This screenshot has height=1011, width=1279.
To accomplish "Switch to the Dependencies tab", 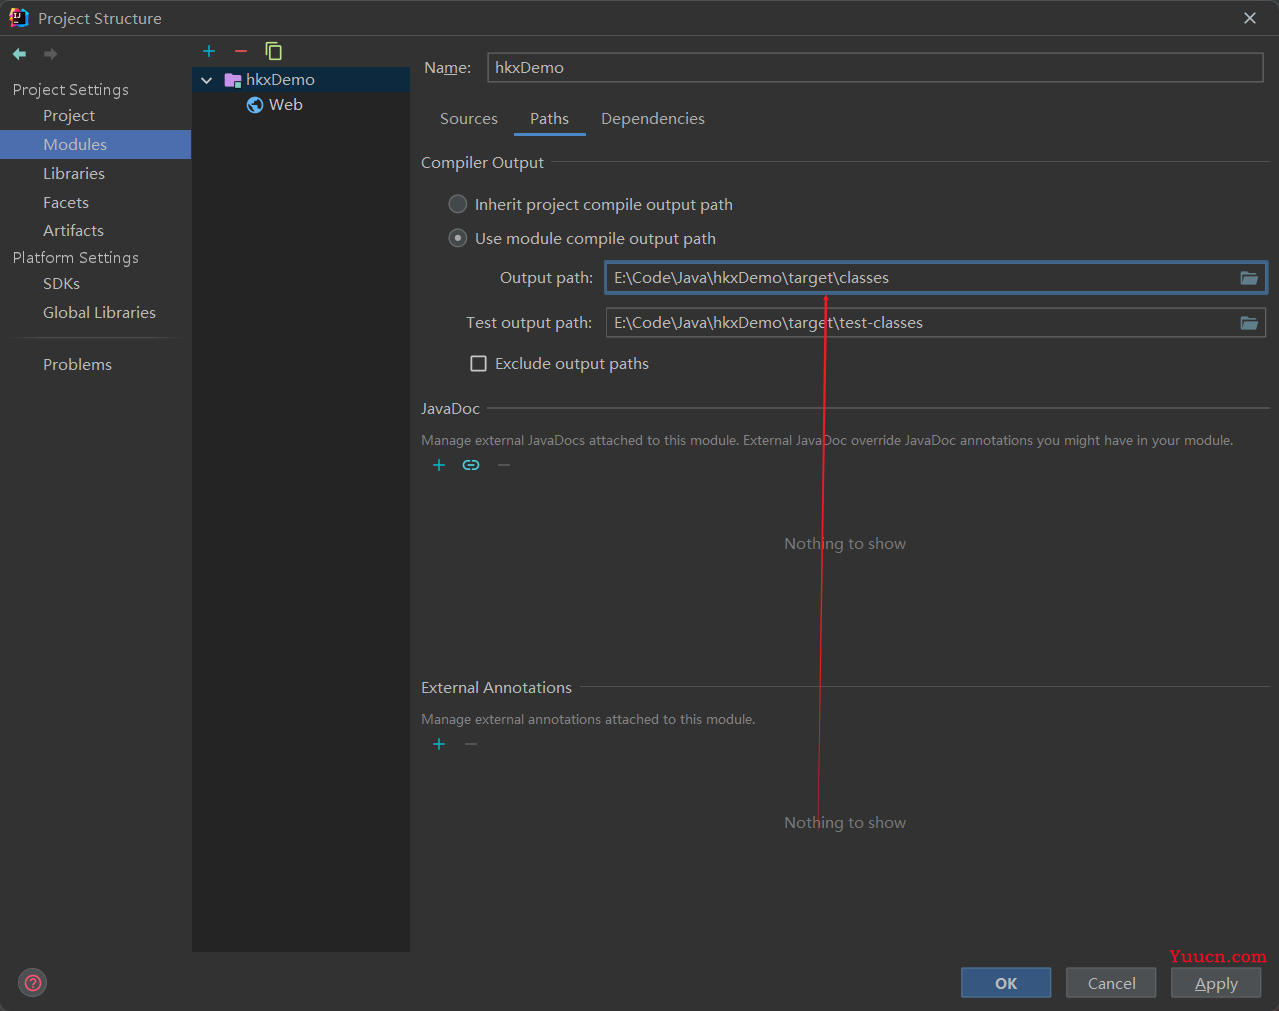I will click(x=652, y=119).
